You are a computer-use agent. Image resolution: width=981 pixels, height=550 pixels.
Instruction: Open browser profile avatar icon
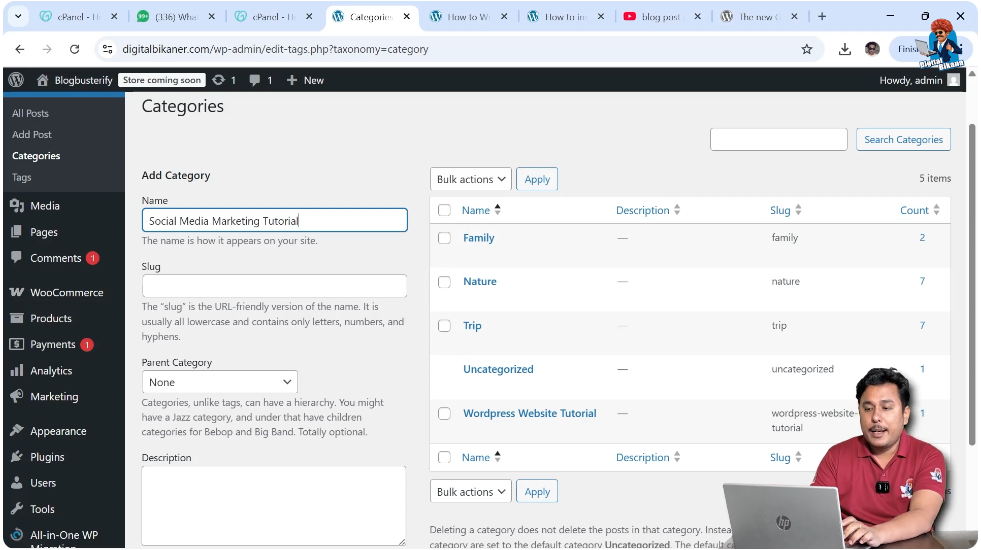point(872,49)
